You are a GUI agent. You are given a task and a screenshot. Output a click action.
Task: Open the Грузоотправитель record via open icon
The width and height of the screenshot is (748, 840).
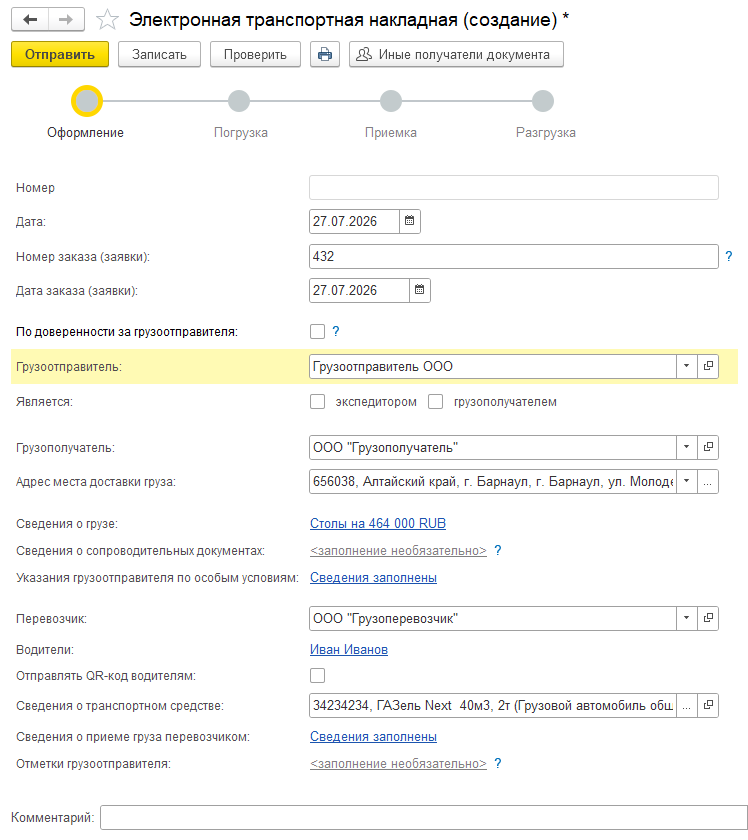click(x=708, y=366)
